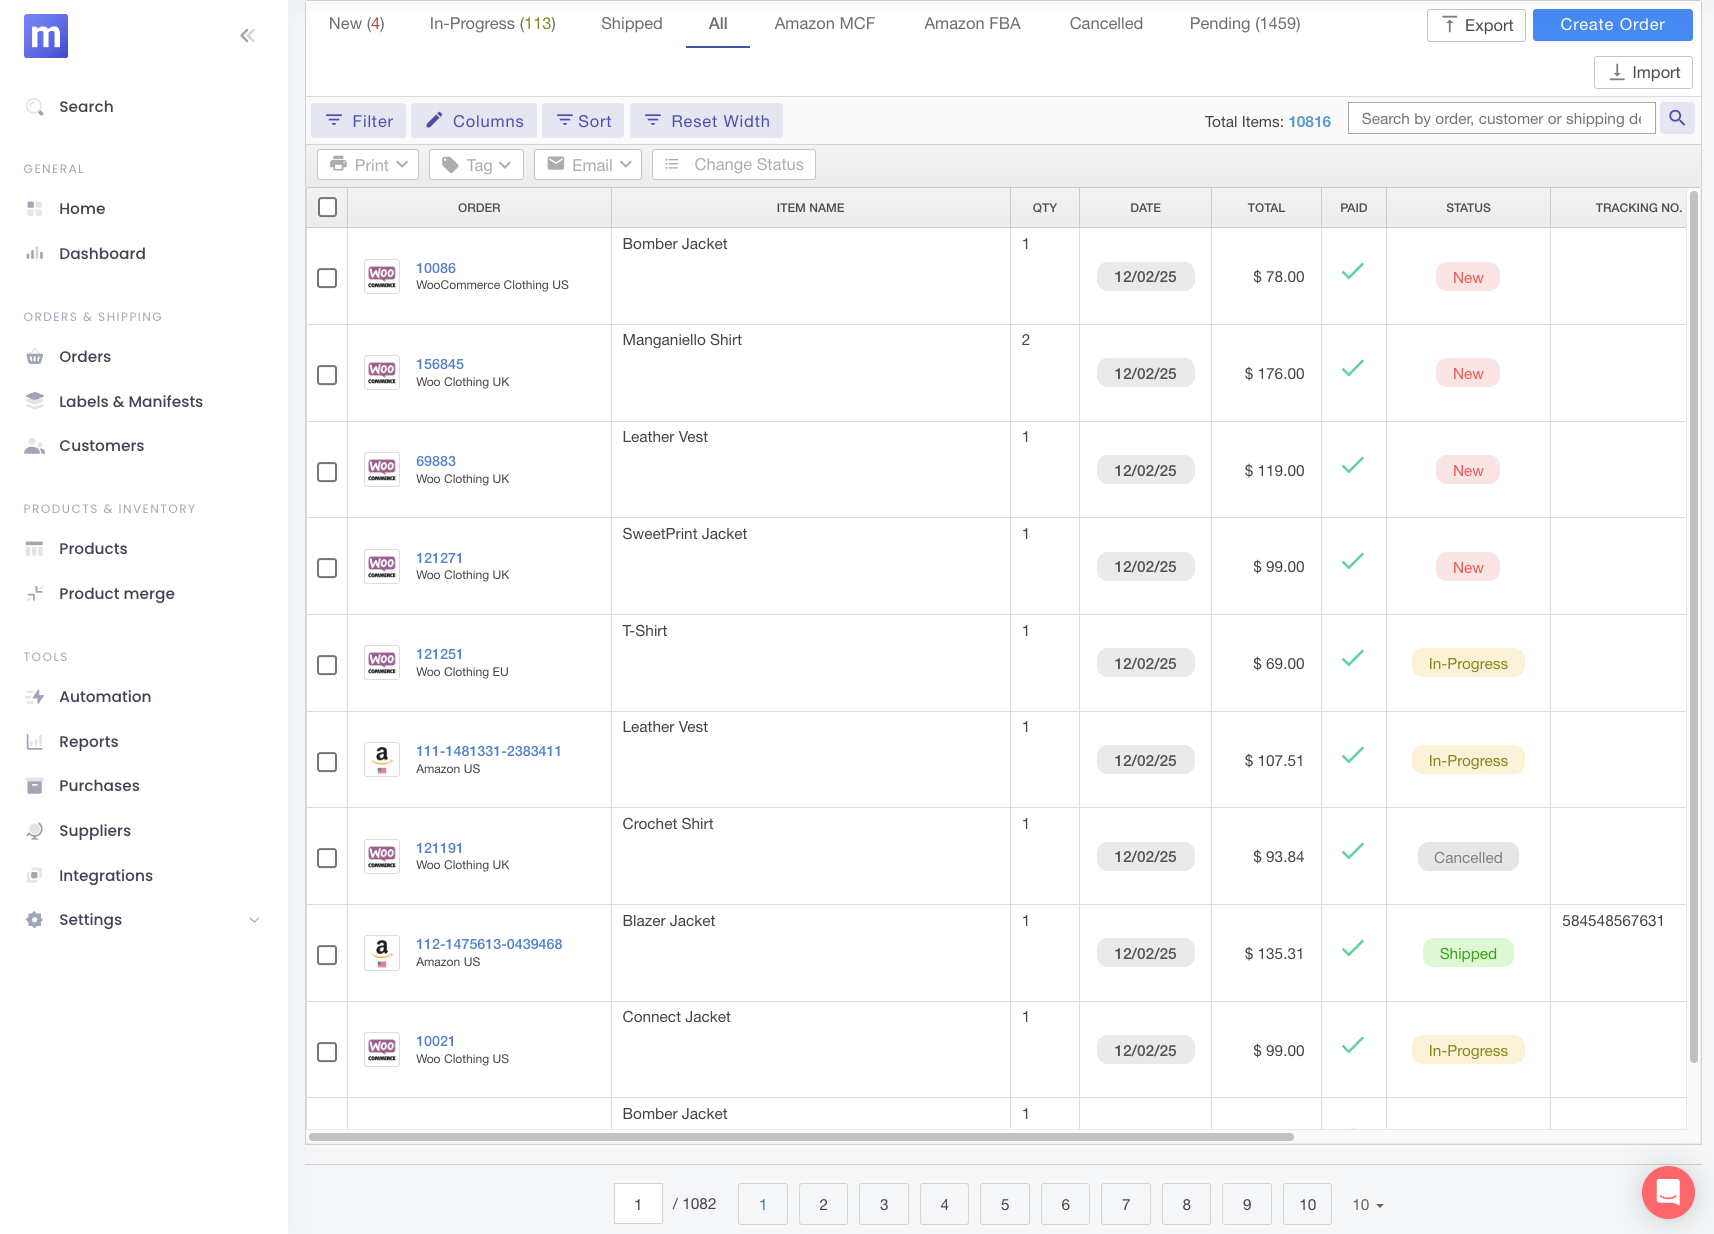Tick the row checkbox for Amazon order 111-1481331-2383411
The width and height of the screenshot is (1714, 1234).
pos(327,761)
